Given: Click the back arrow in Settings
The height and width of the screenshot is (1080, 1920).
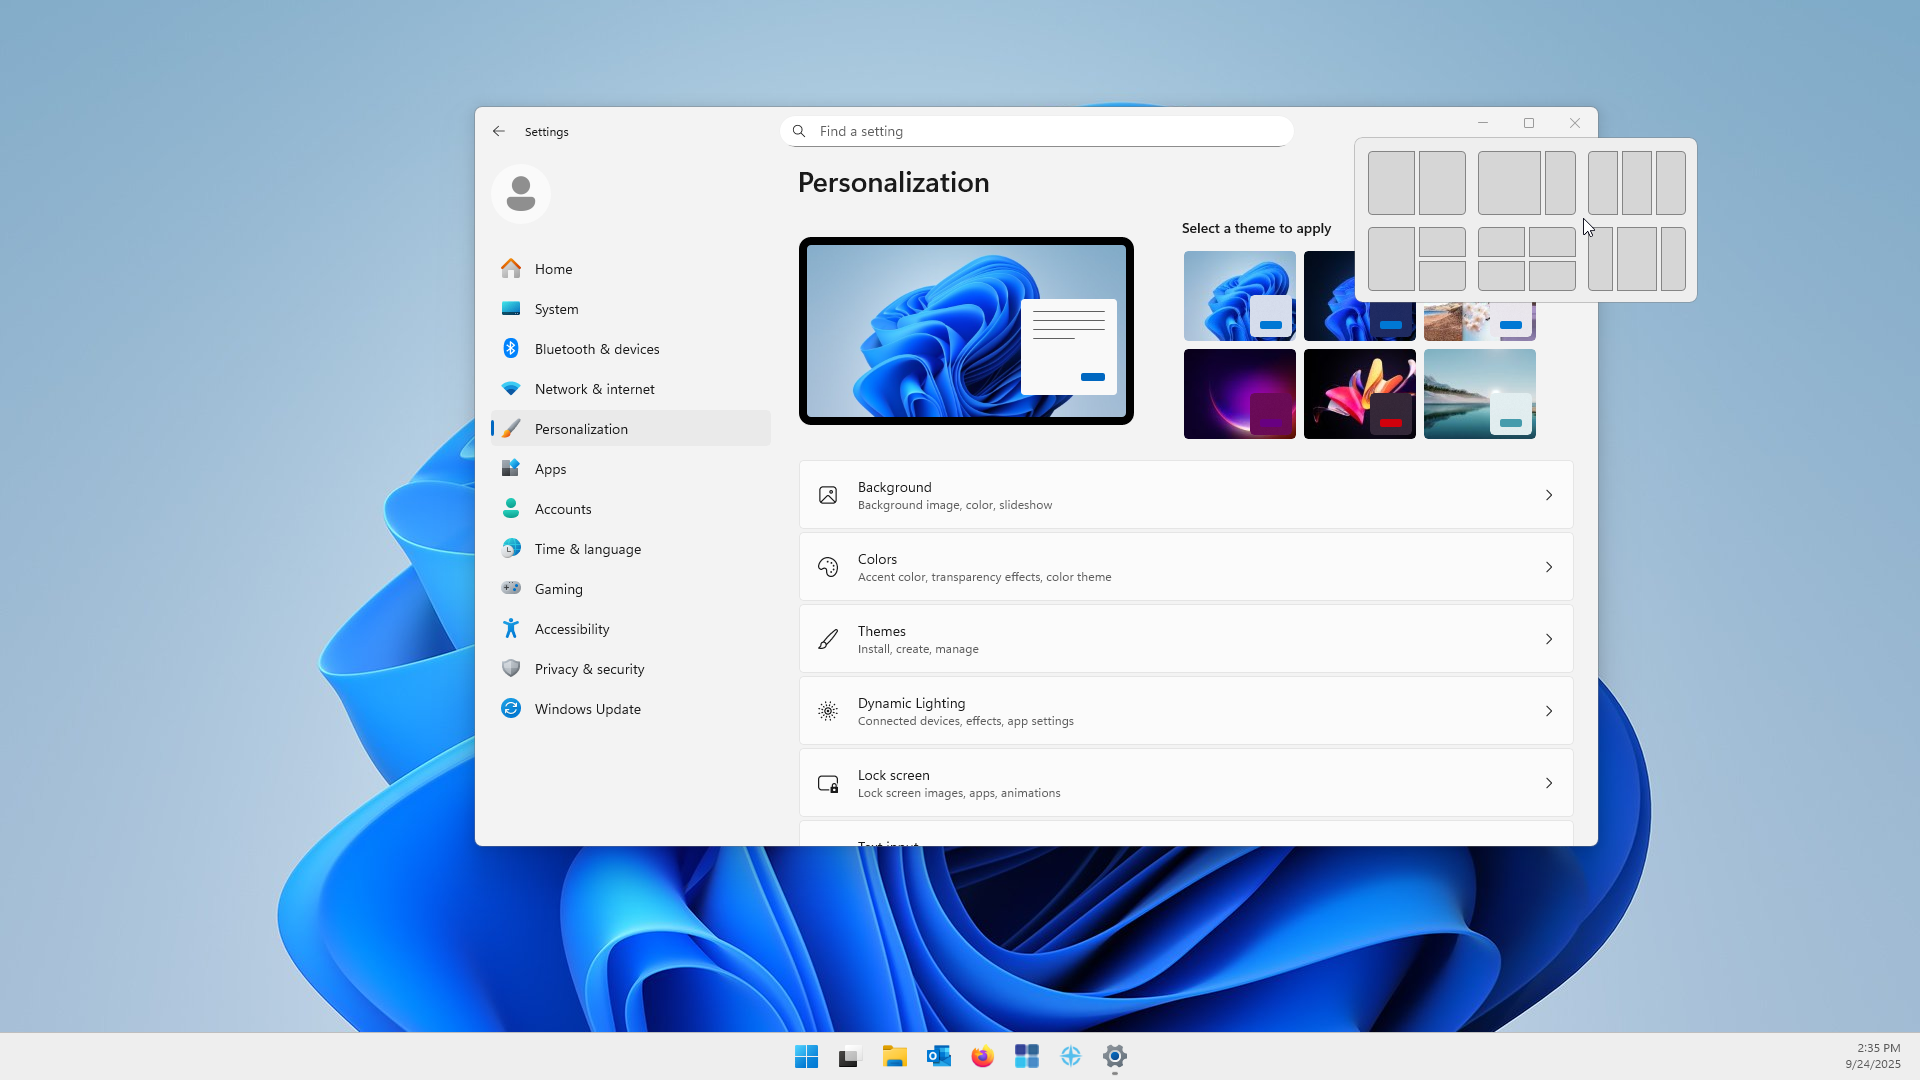Looking at the screenshot, I should pyautogui.click(x=498, y=131).
